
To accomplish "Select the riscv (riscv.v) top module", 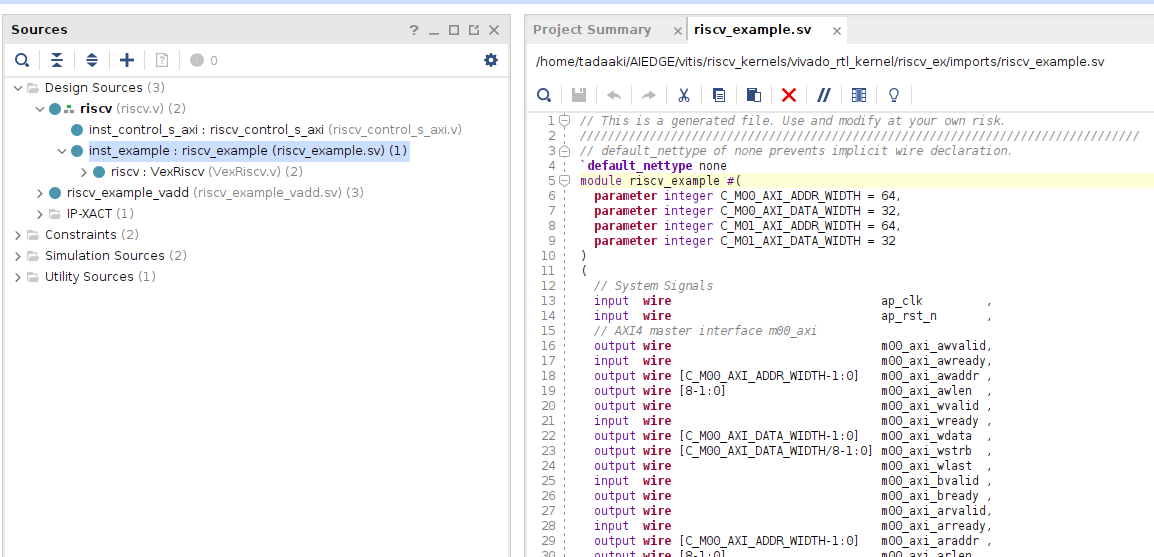I will (x=132, y=109).
